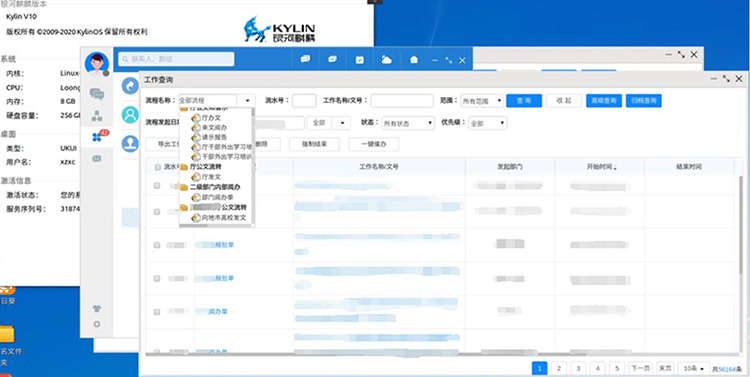Go to page 5 in pagination
The image size is (750, 377).
point(617,368)
